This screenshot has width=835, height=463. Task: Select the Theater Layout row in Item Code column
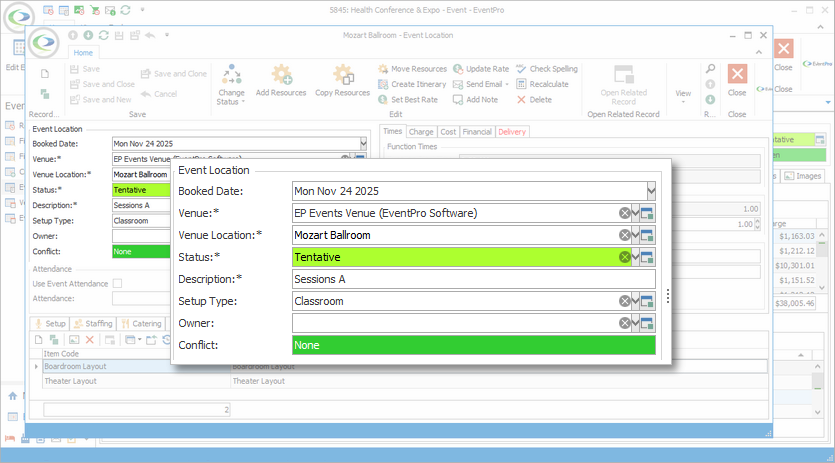pyautogui.click(x=136, y=381)
